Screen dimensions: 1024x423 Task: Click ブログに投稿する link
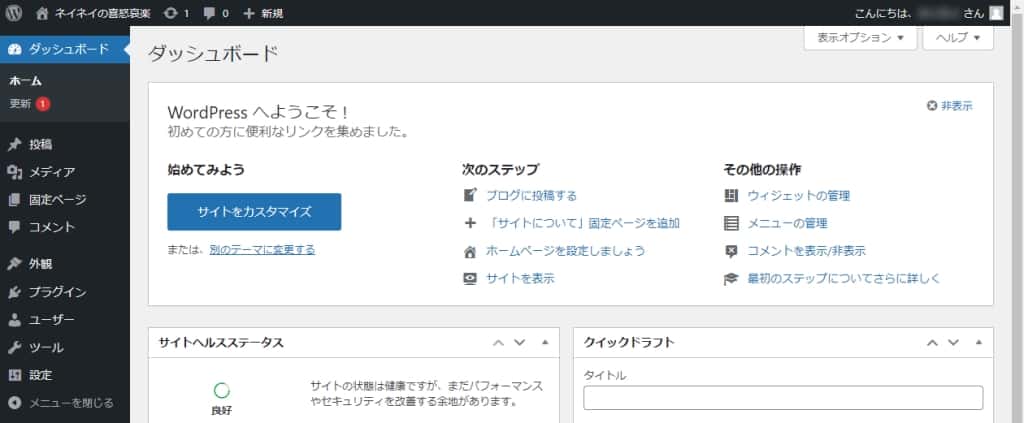pos(531,196)
